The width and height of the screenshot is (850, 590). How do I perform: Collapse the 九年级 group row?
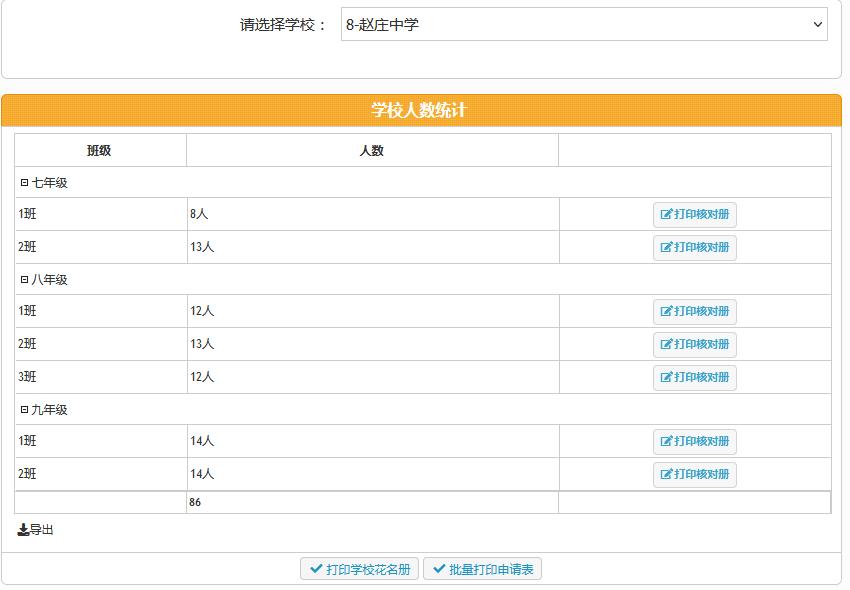[x=23, y=408]
